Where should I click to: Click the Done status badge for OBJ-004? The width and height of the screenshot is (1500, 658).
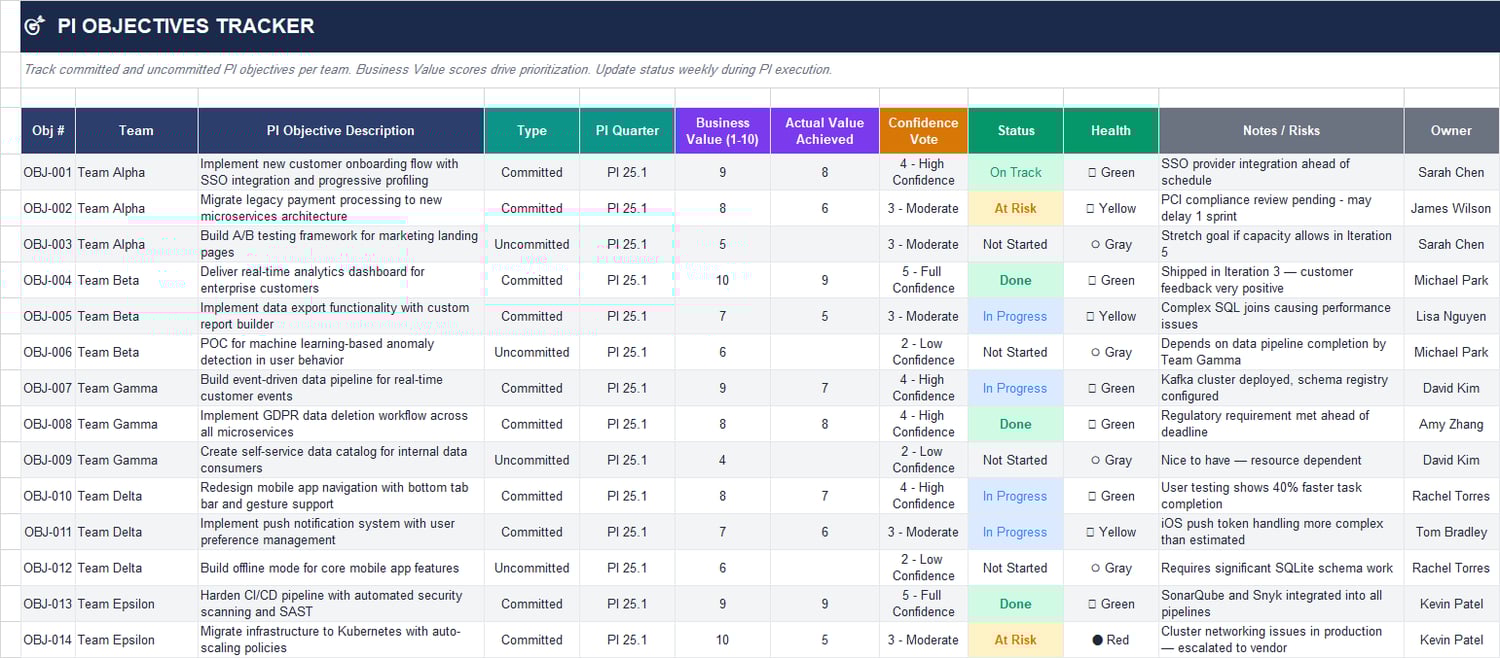tap(1015, 280)
